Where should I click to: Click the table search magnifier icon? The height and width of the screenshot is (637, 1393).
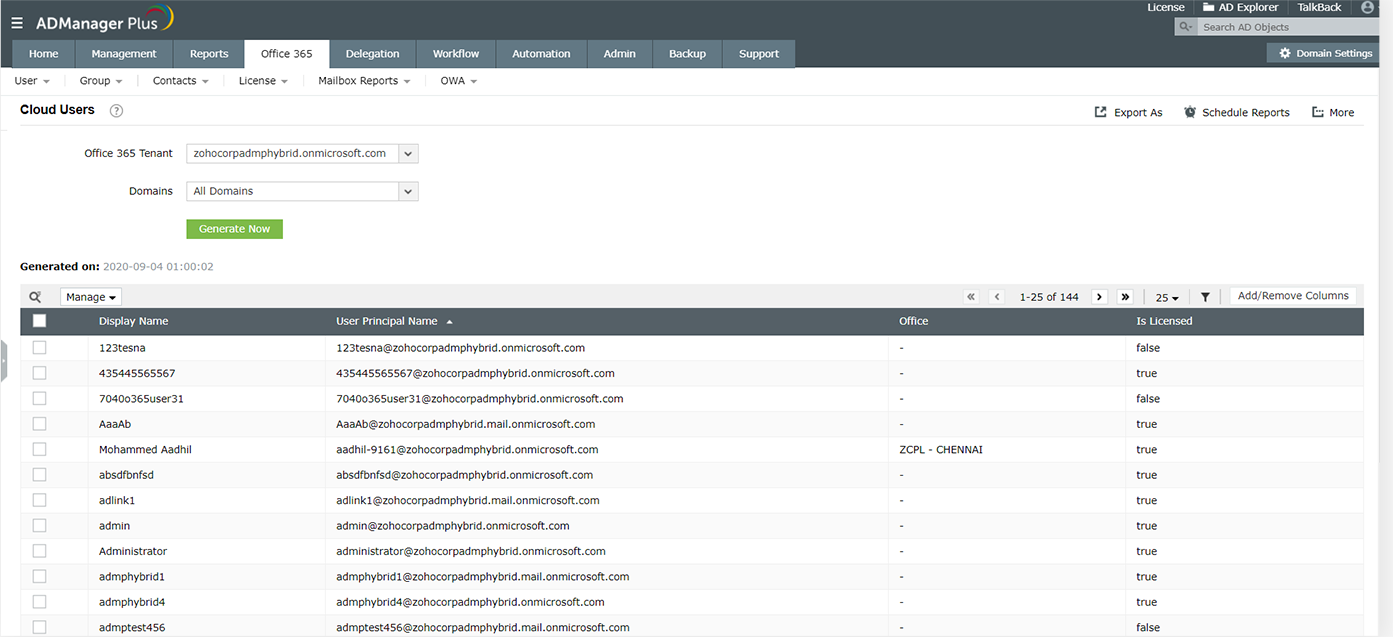(x=35, y=297)
